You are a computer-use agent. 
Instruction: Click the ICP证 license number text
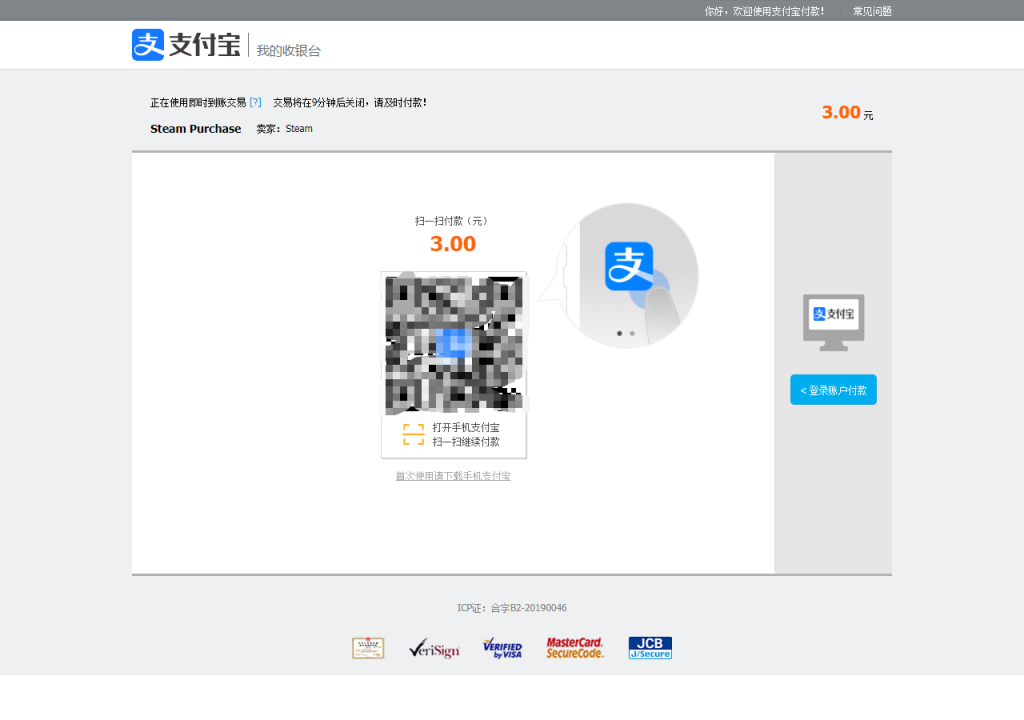[x=512, y=608]
